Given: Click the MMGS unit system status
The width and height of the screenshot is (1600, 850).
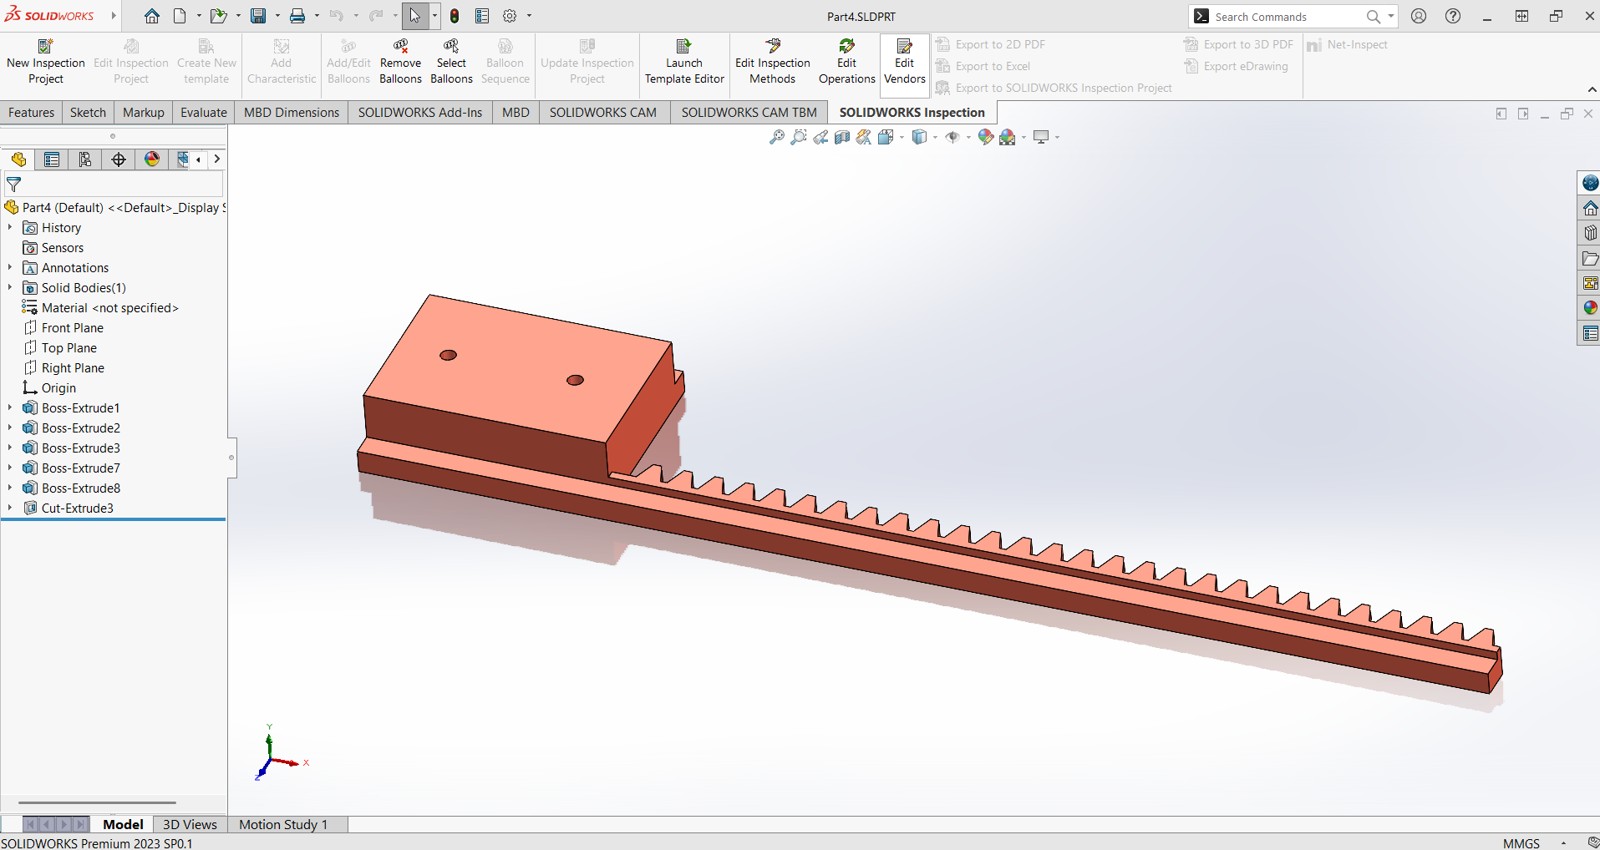Looking at the screenshot, I should pyautogui.click(x=1521, y=843).
